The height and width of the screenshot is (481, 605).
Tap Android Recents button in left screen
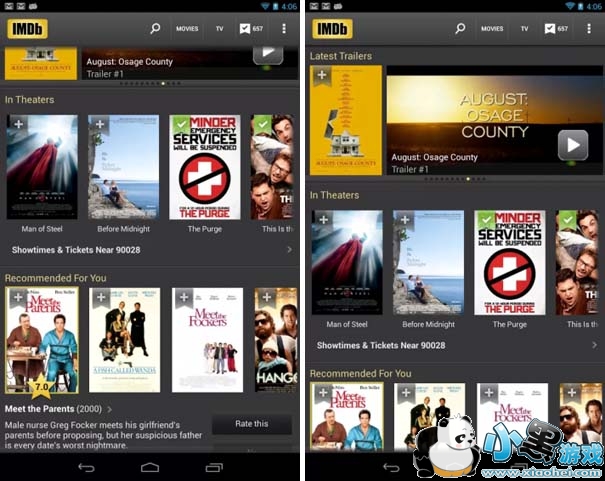(x=214, y=467)
